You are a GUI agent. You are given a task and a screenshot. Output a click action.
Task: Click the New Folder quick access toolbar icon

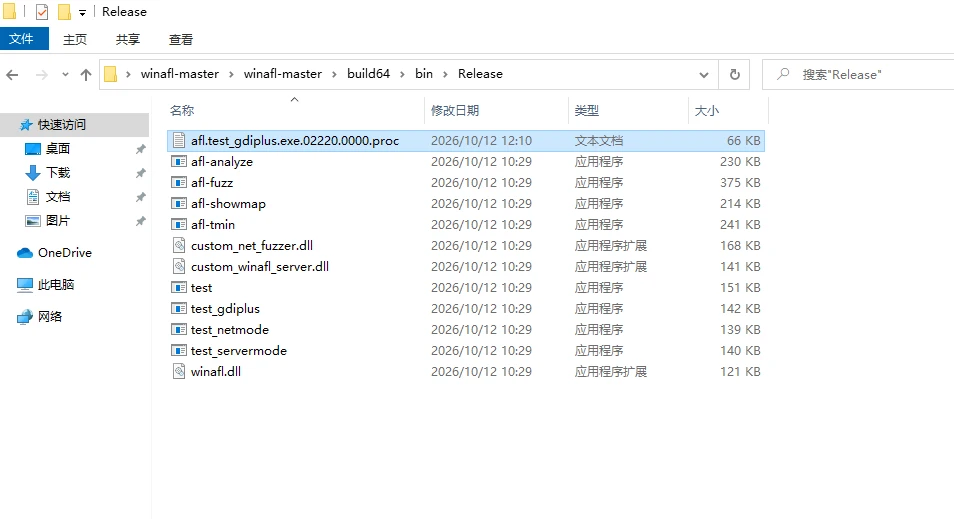pyautogui.click(x=64, y=12)
